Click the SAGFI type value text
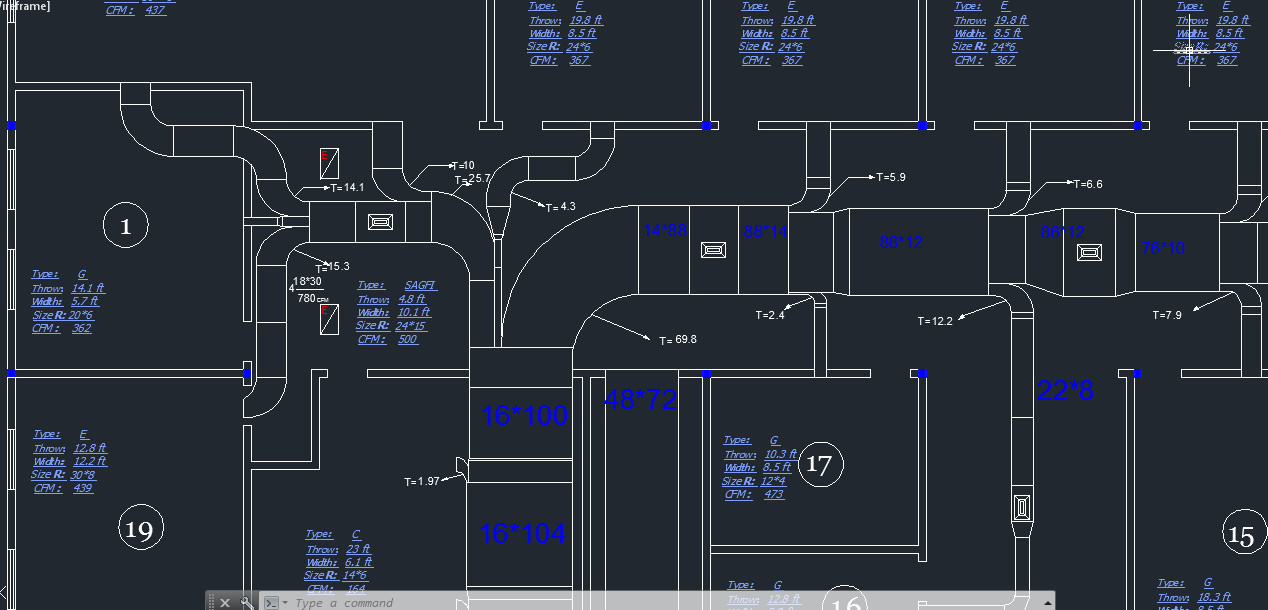Screen dimensions: 1268x610 421,285
